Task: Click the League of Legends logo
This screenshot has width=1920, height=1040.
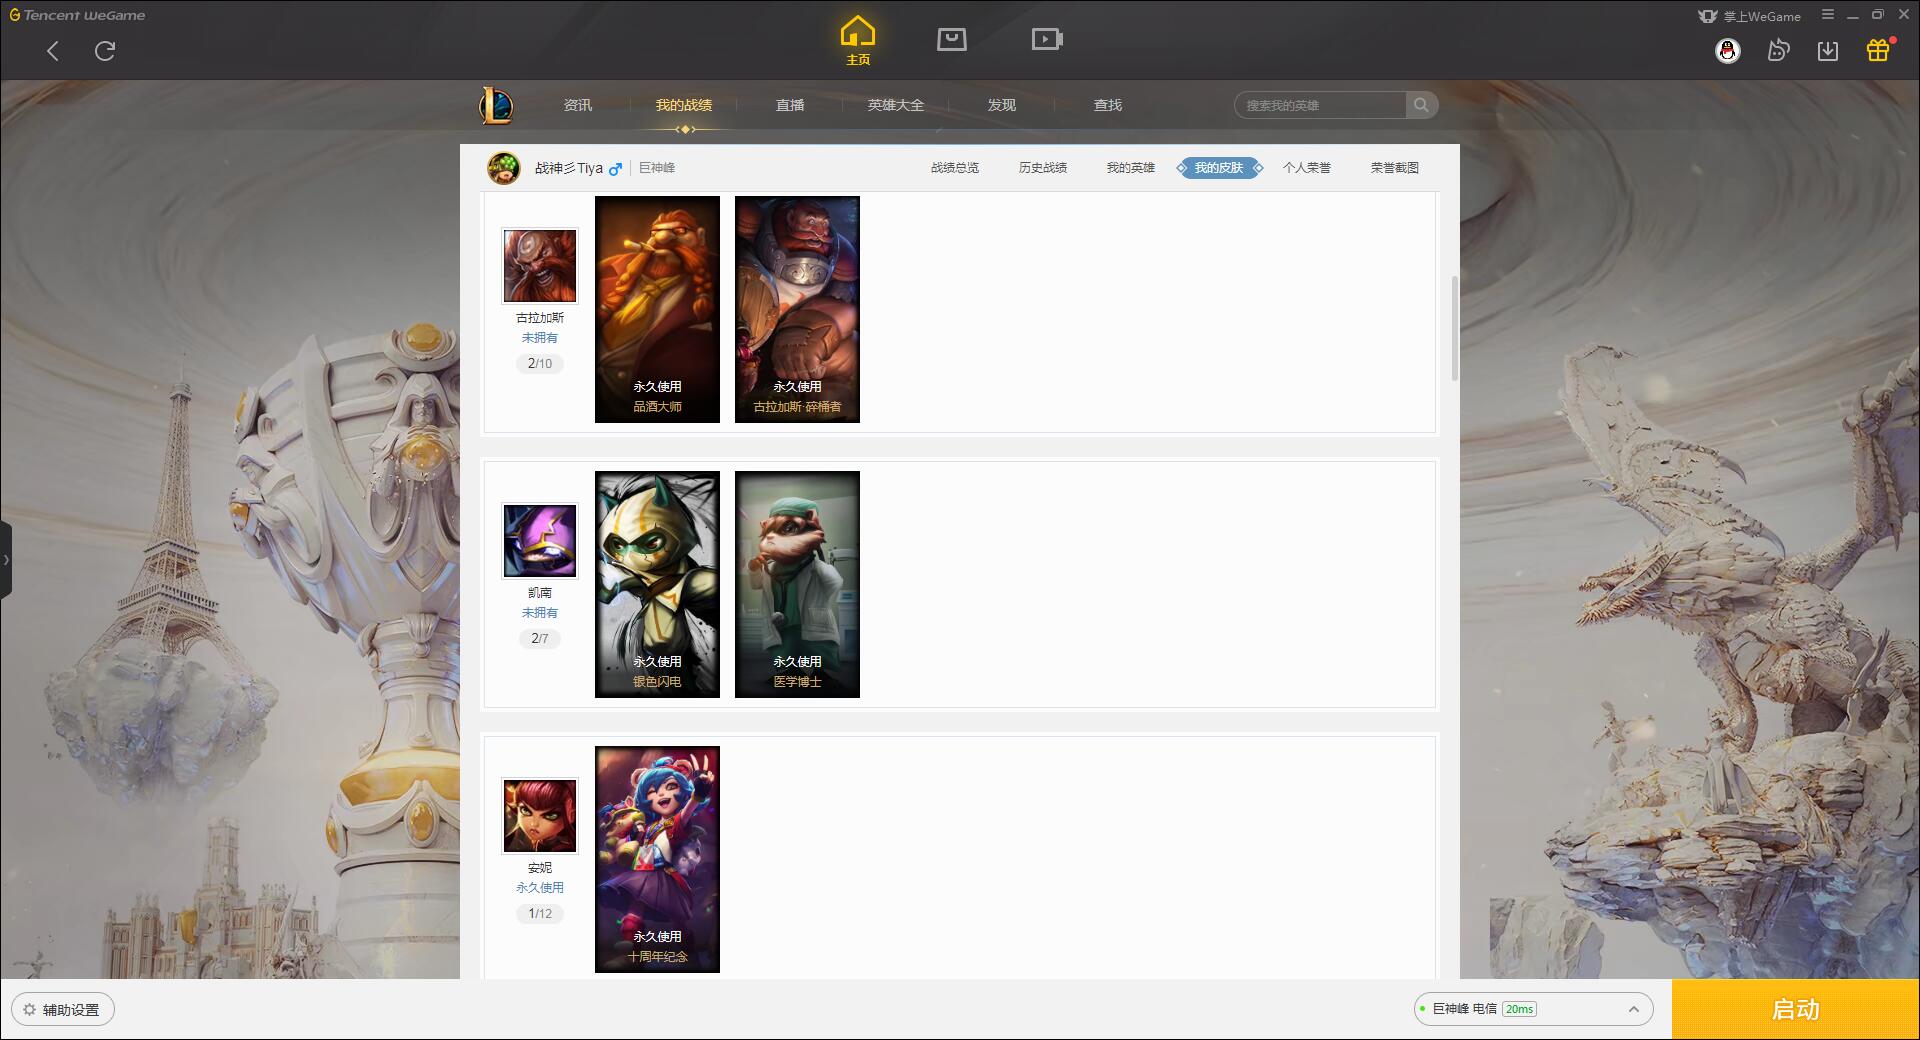Action: tap(497, 105)
